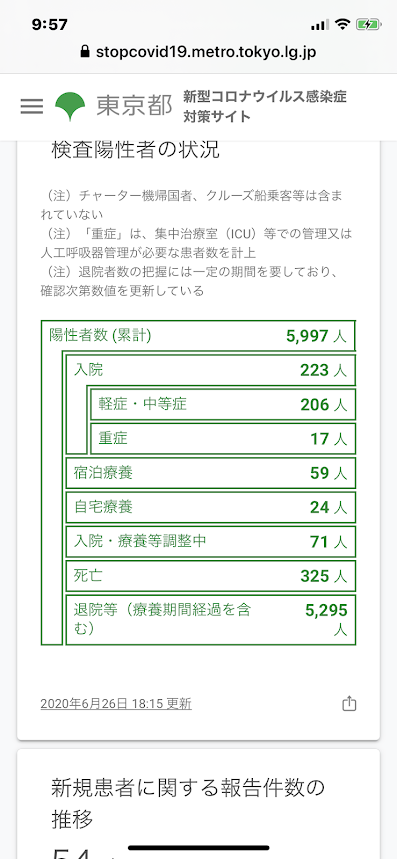Tap the stopcovid19.metro.tokyo.lg.jp address bar
The image size is (397, 859).
click(x=198, y=52)
